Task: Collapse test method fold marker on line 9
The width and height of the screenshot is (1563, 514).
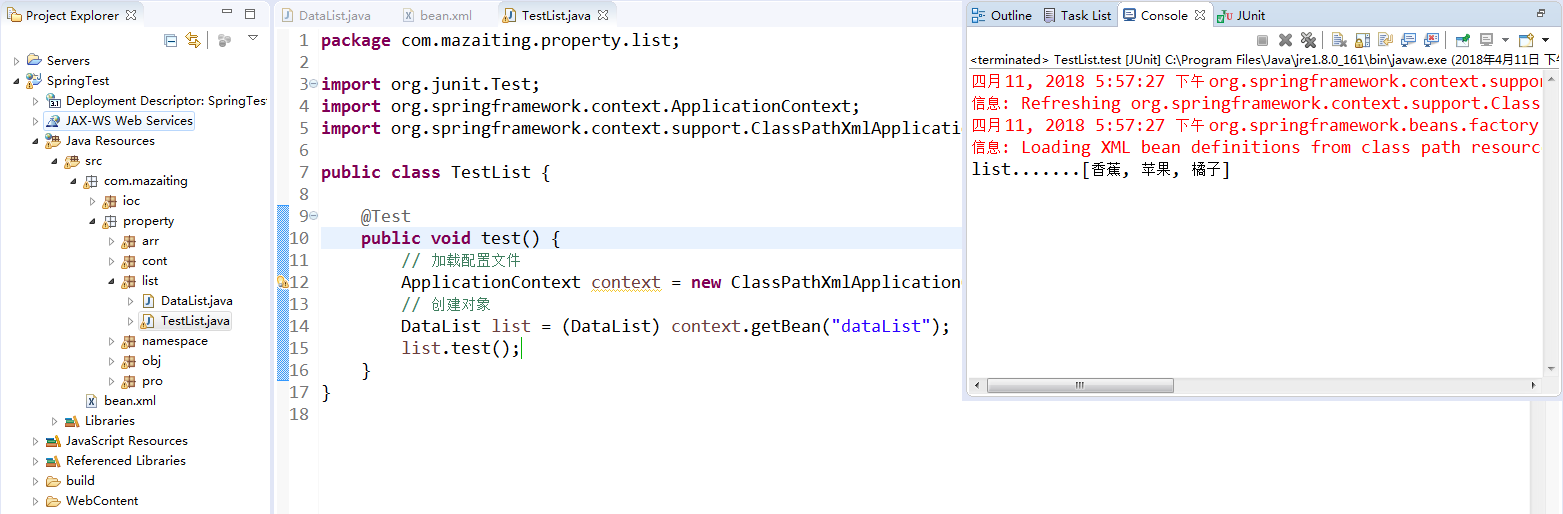Action: click(x=314, y=216)
